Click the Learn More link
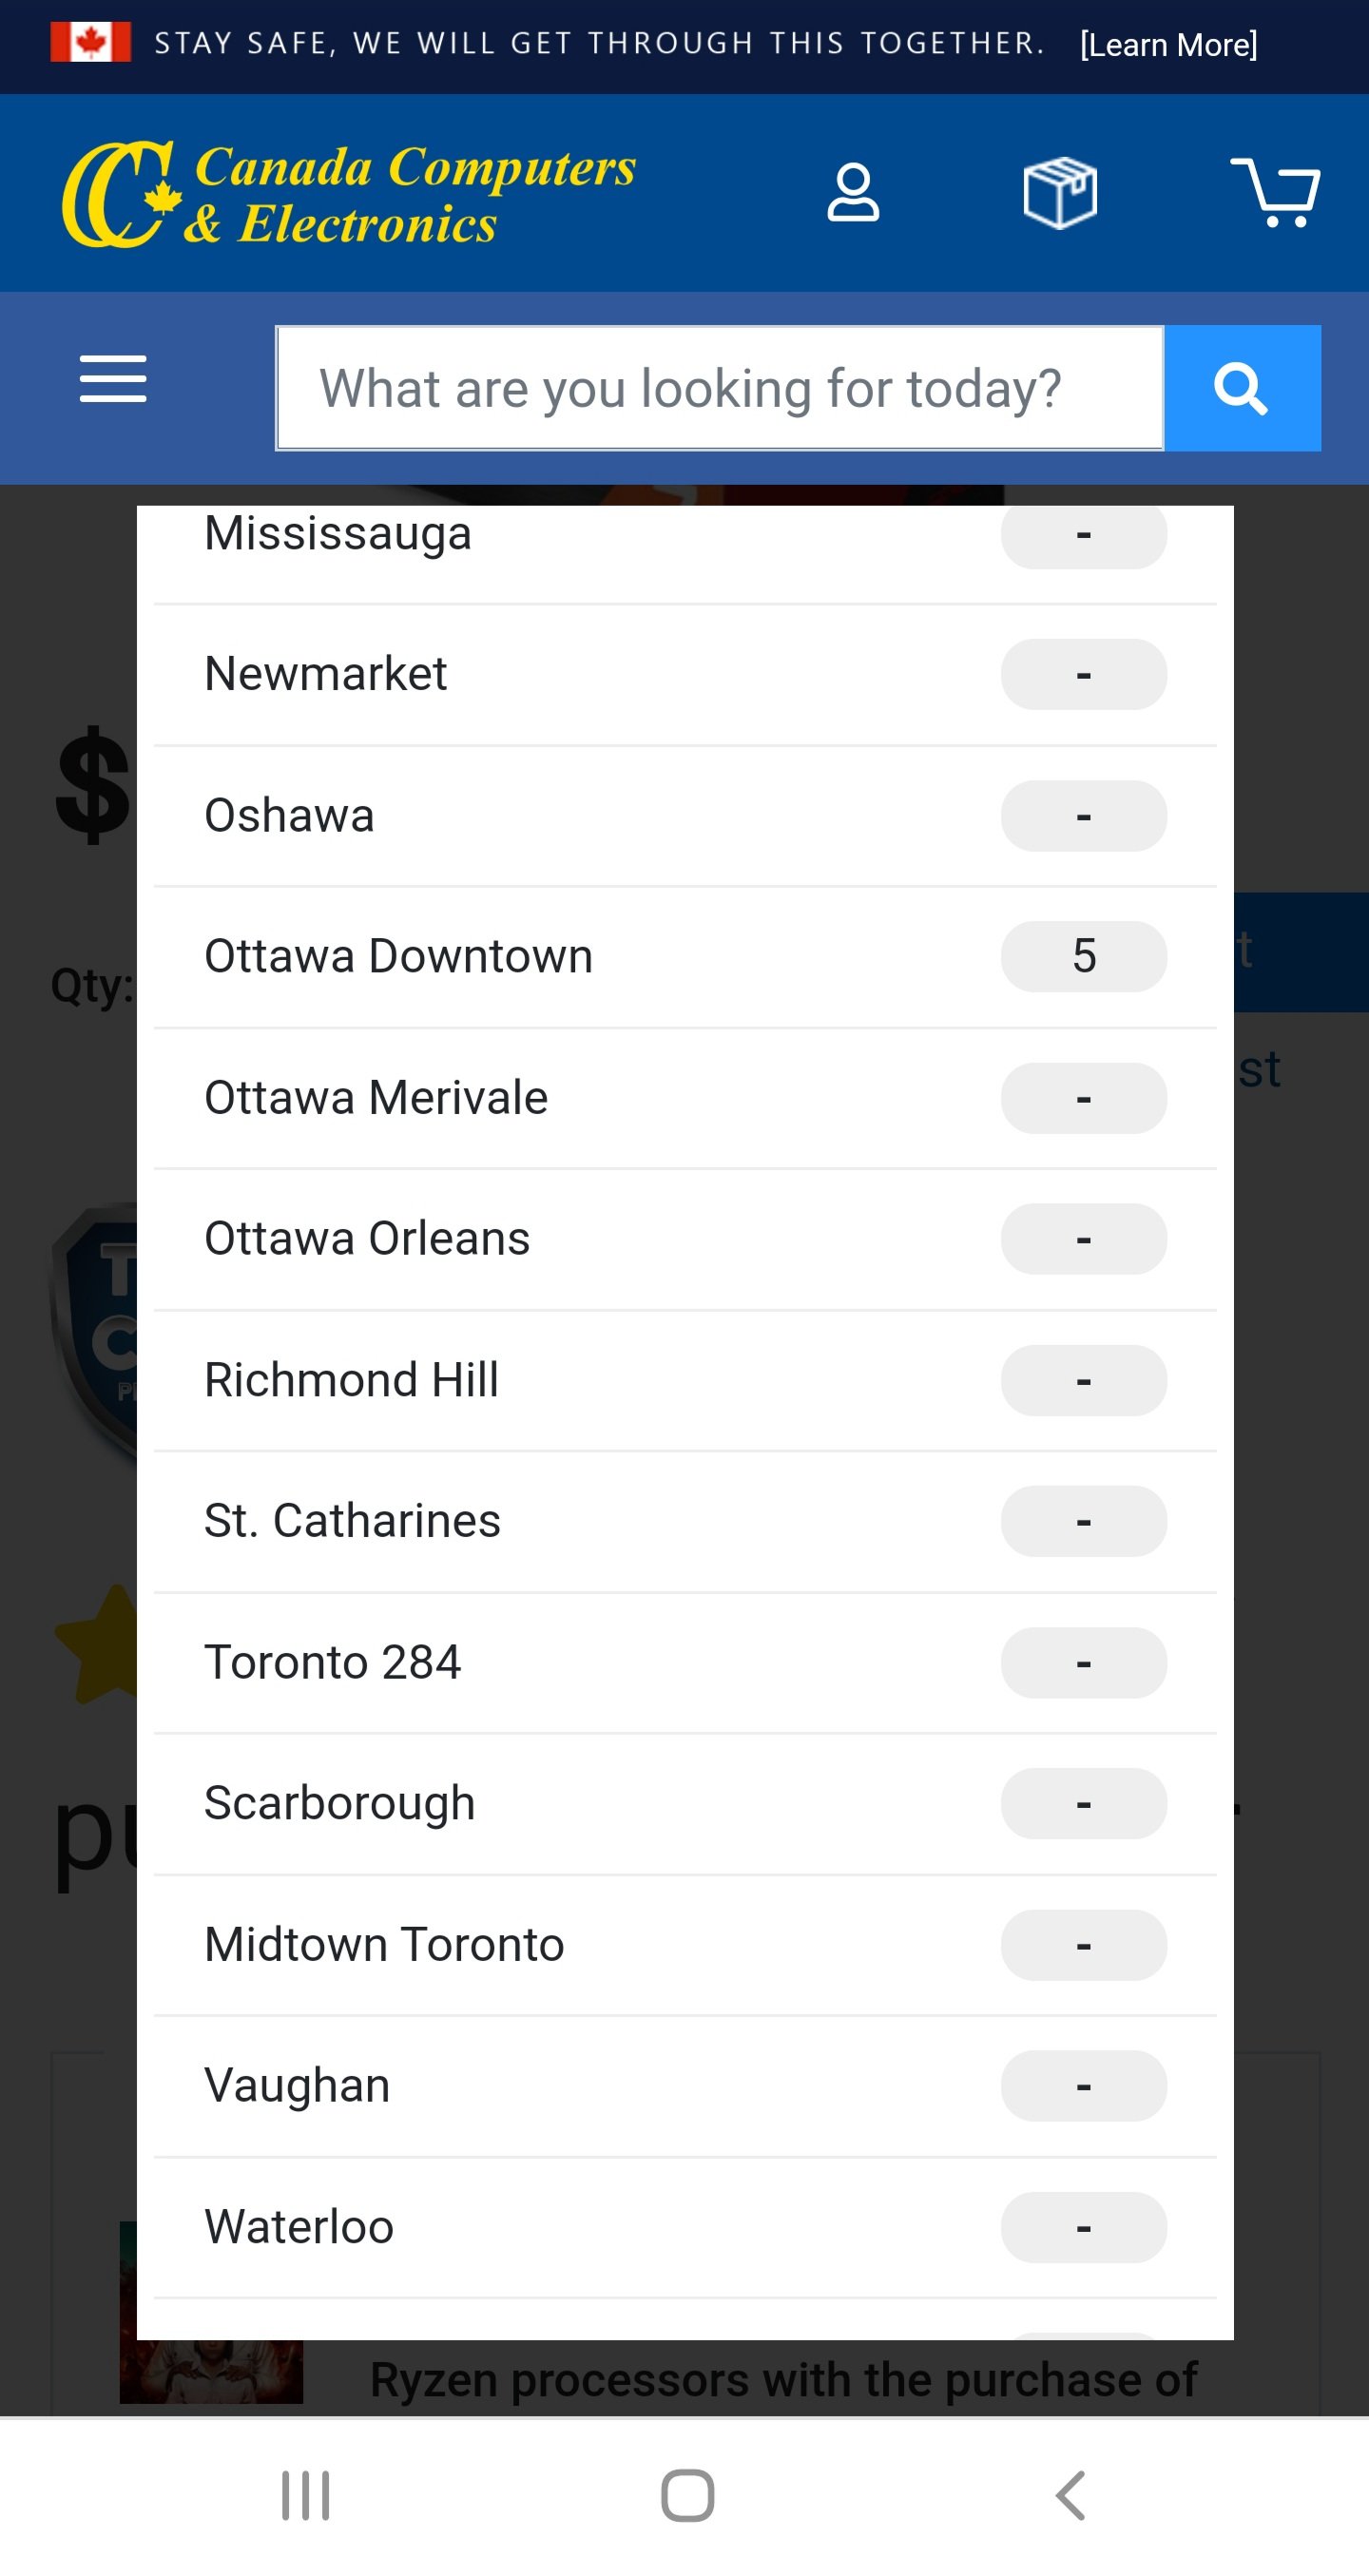Screen dimensions: 1369x2576 point(1168,45)
